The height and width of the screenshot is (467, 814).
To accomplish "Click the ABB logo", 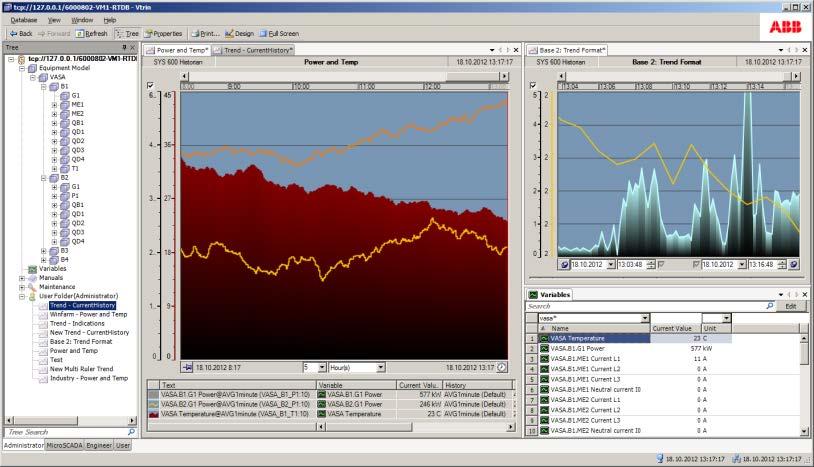I will coord(785,26).
